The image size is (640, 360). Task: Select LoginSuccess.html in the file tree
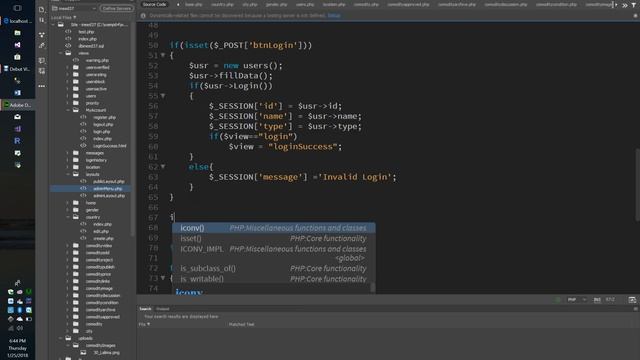pyautogui.click(x=109, y=146)
